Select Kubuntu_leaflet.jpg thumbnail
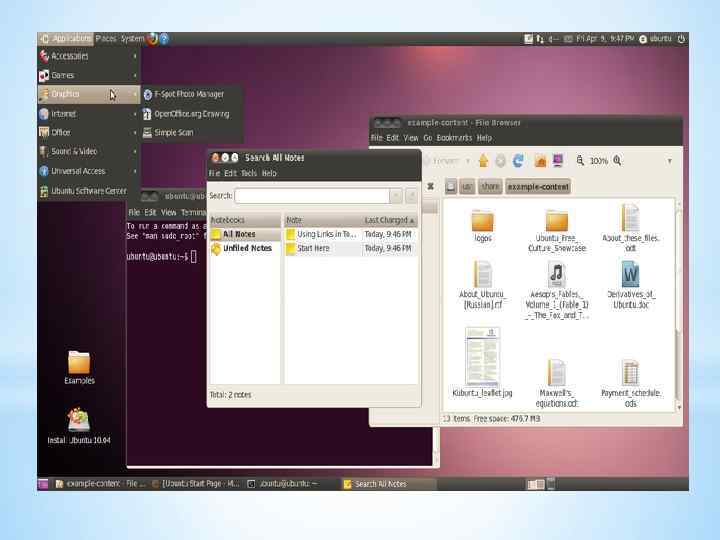720x540 pixels. [x=482, y=356]
